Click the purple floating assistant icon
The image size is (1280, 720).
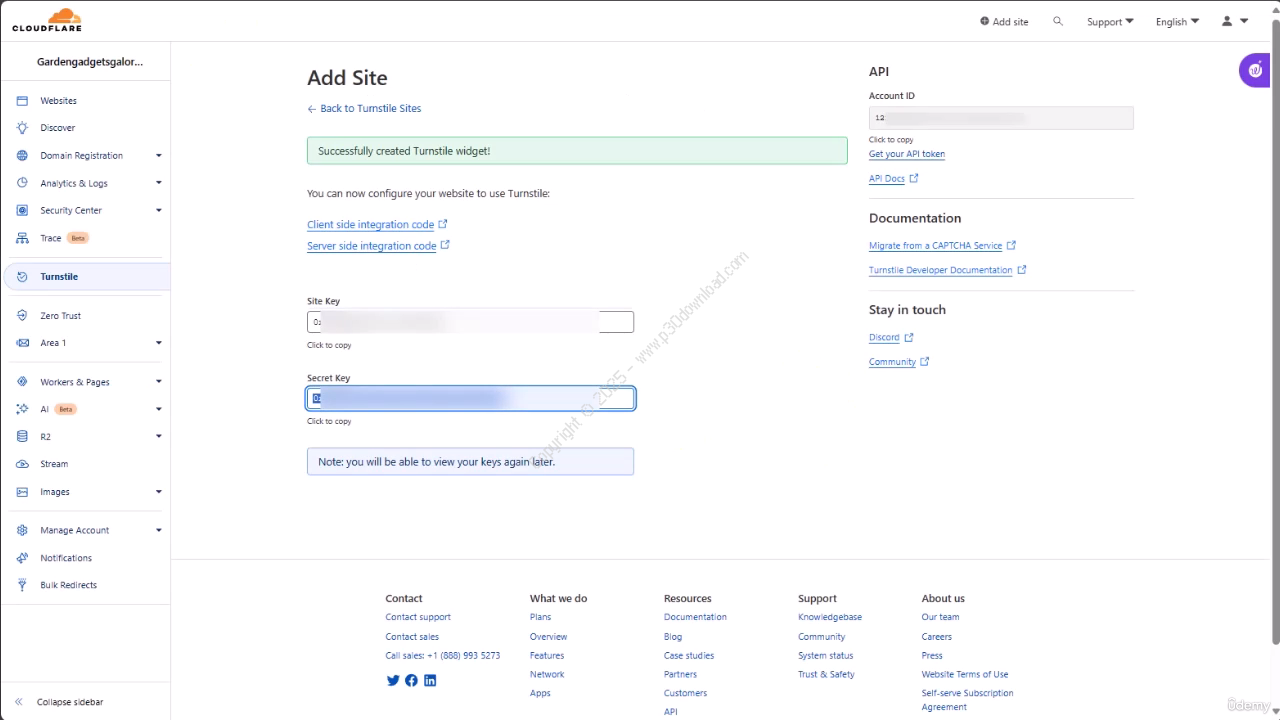click(x=1256, y=71)
